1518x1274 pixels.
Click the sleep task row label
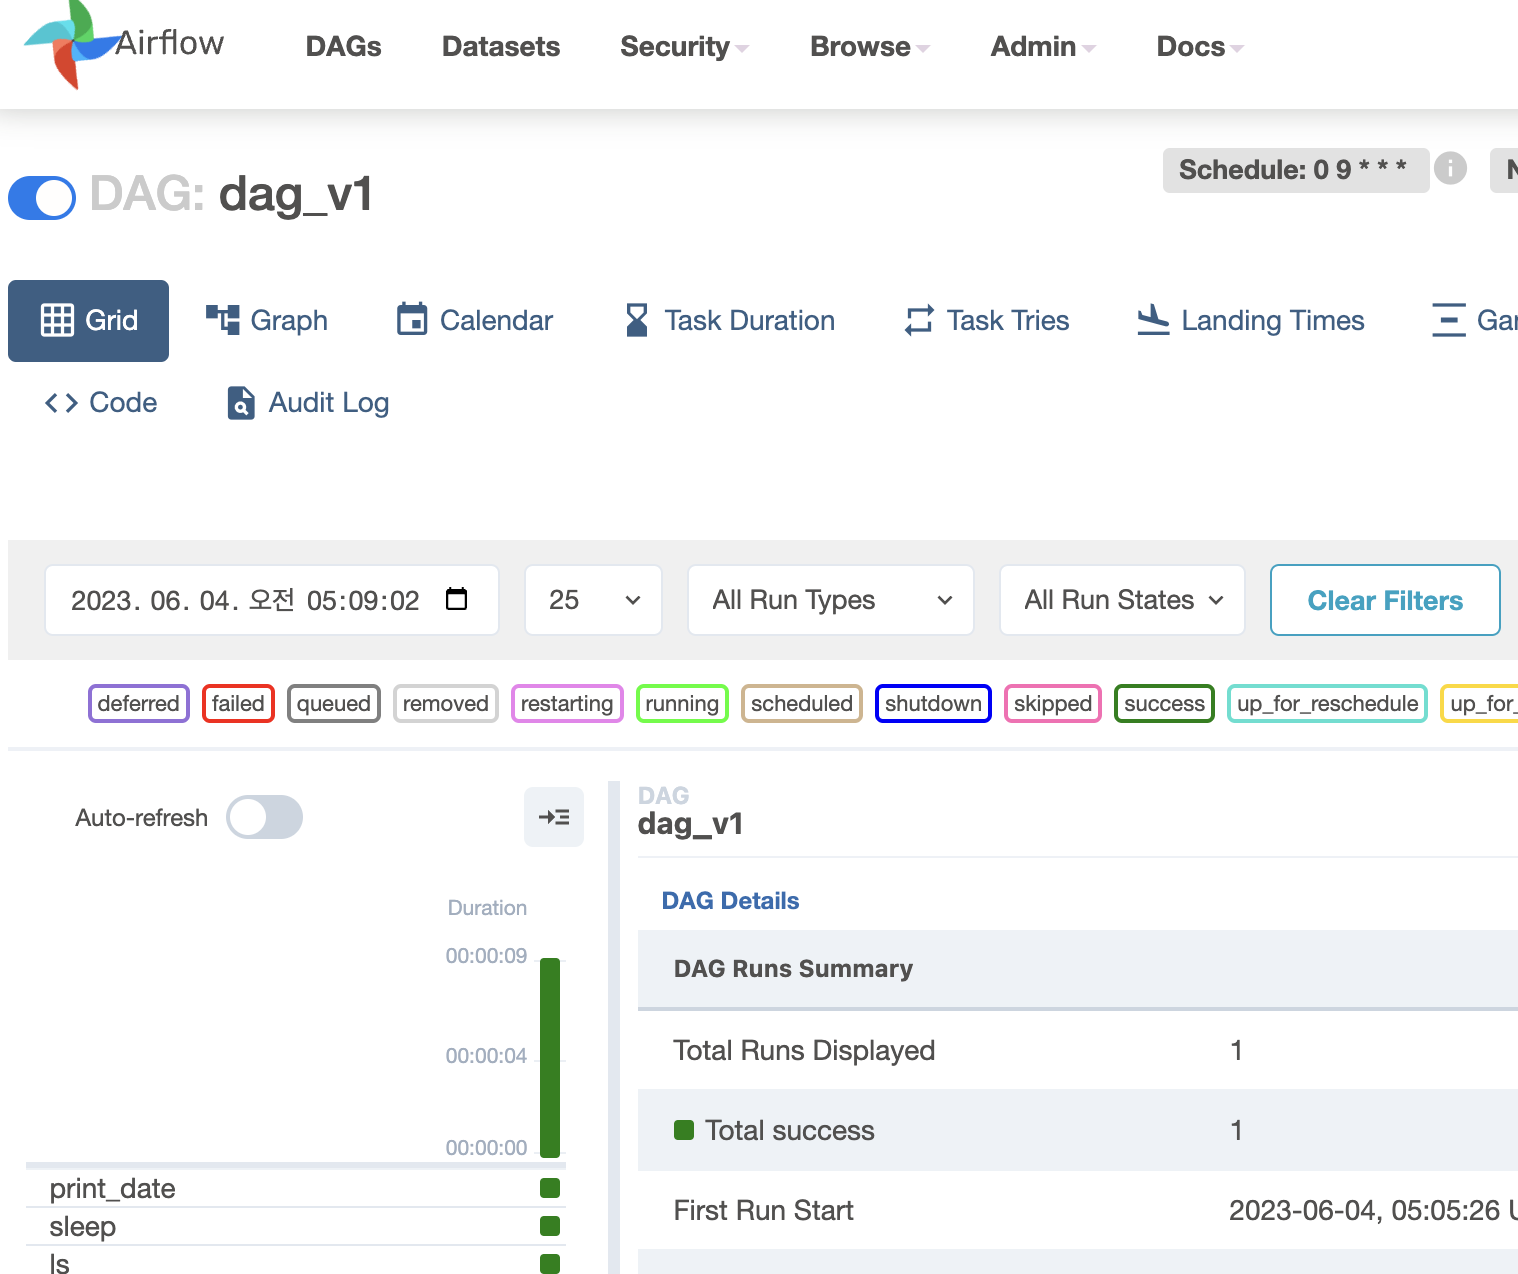point(83,1226)
